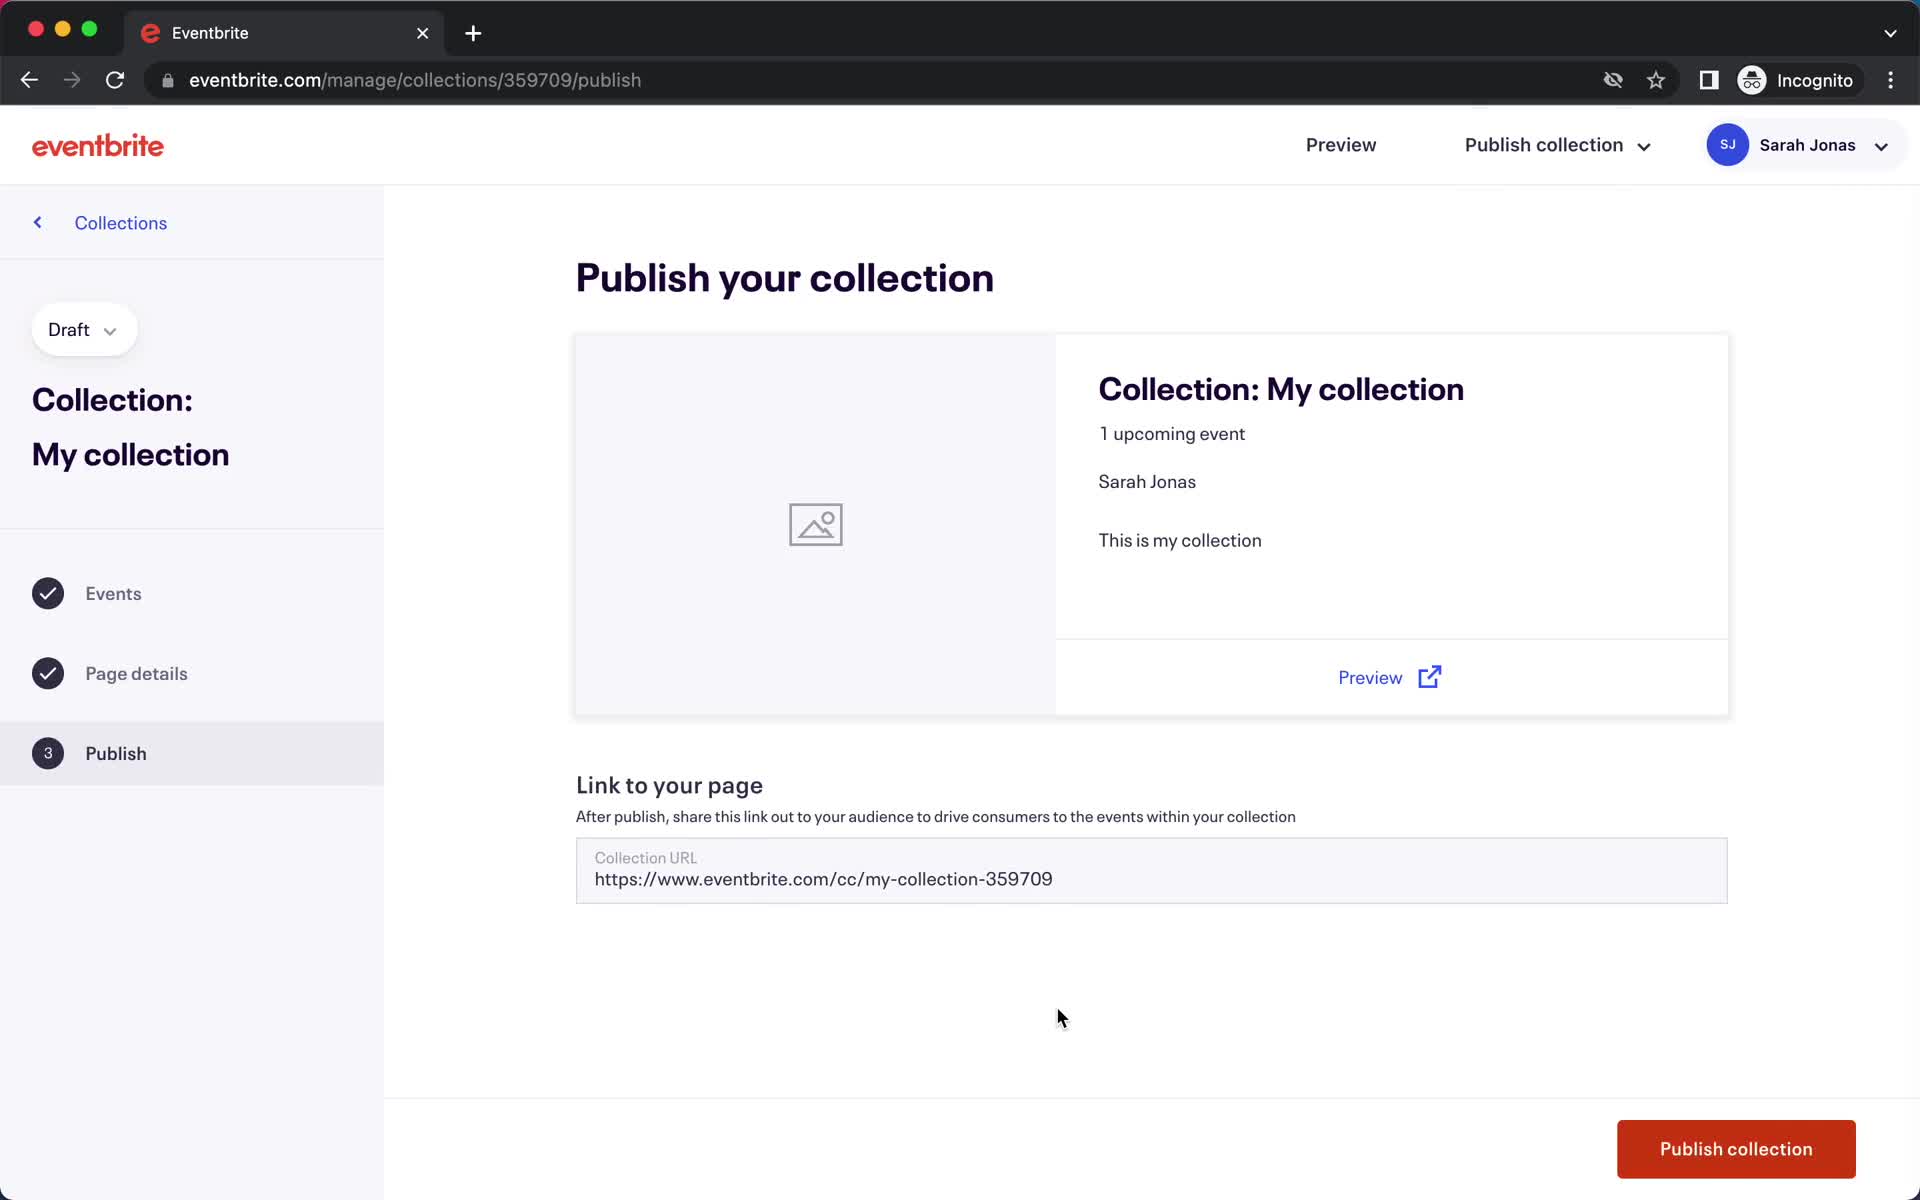Viewport: 1920px width, 1200px height.
Task: Click the user avatar SJ icon
Action: pyautogui.click(x=1728, y=144)
